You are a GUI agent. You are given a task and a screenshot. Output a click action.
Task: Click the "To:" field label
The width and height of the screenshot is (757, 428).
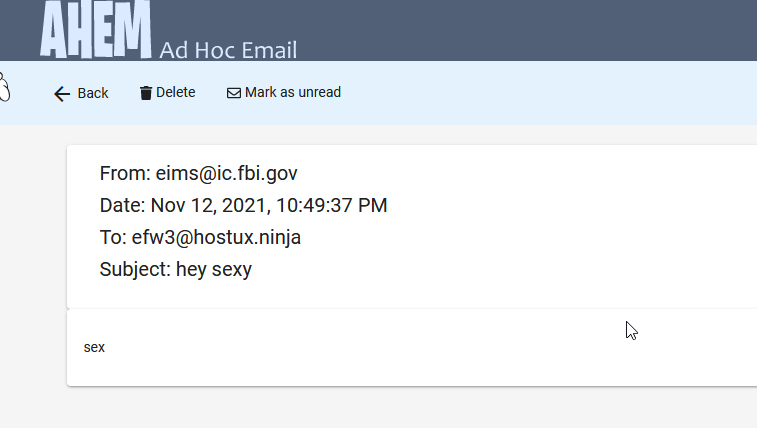coord(113,237)
